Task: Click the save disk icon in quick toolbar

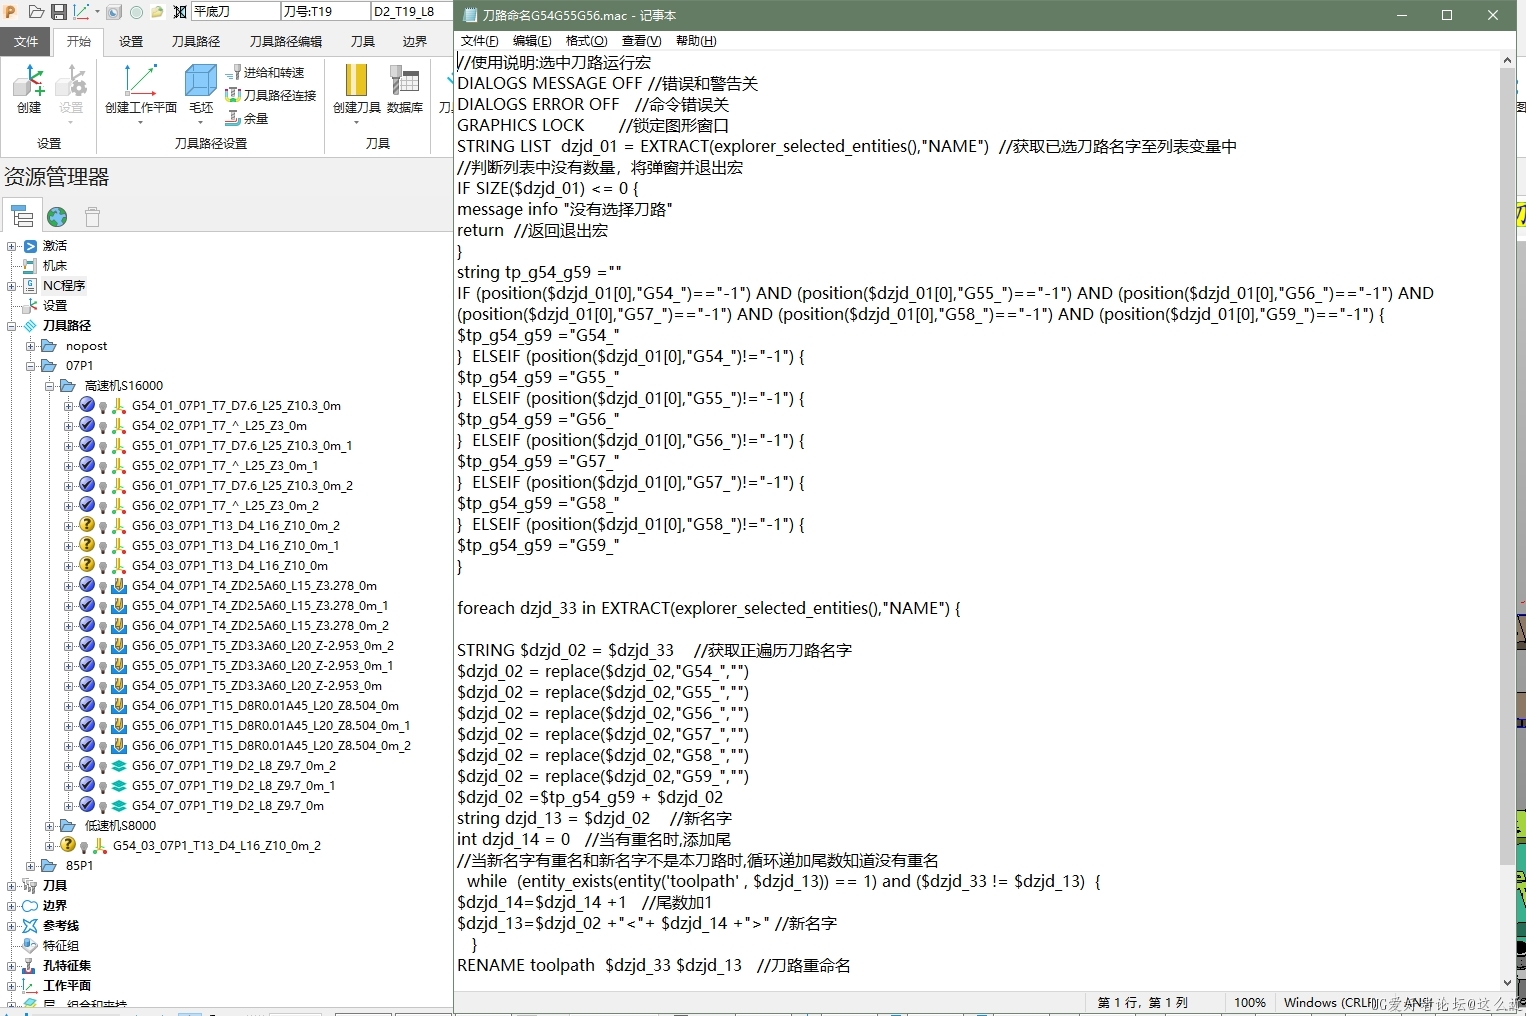Action: [x=59, y=12]
